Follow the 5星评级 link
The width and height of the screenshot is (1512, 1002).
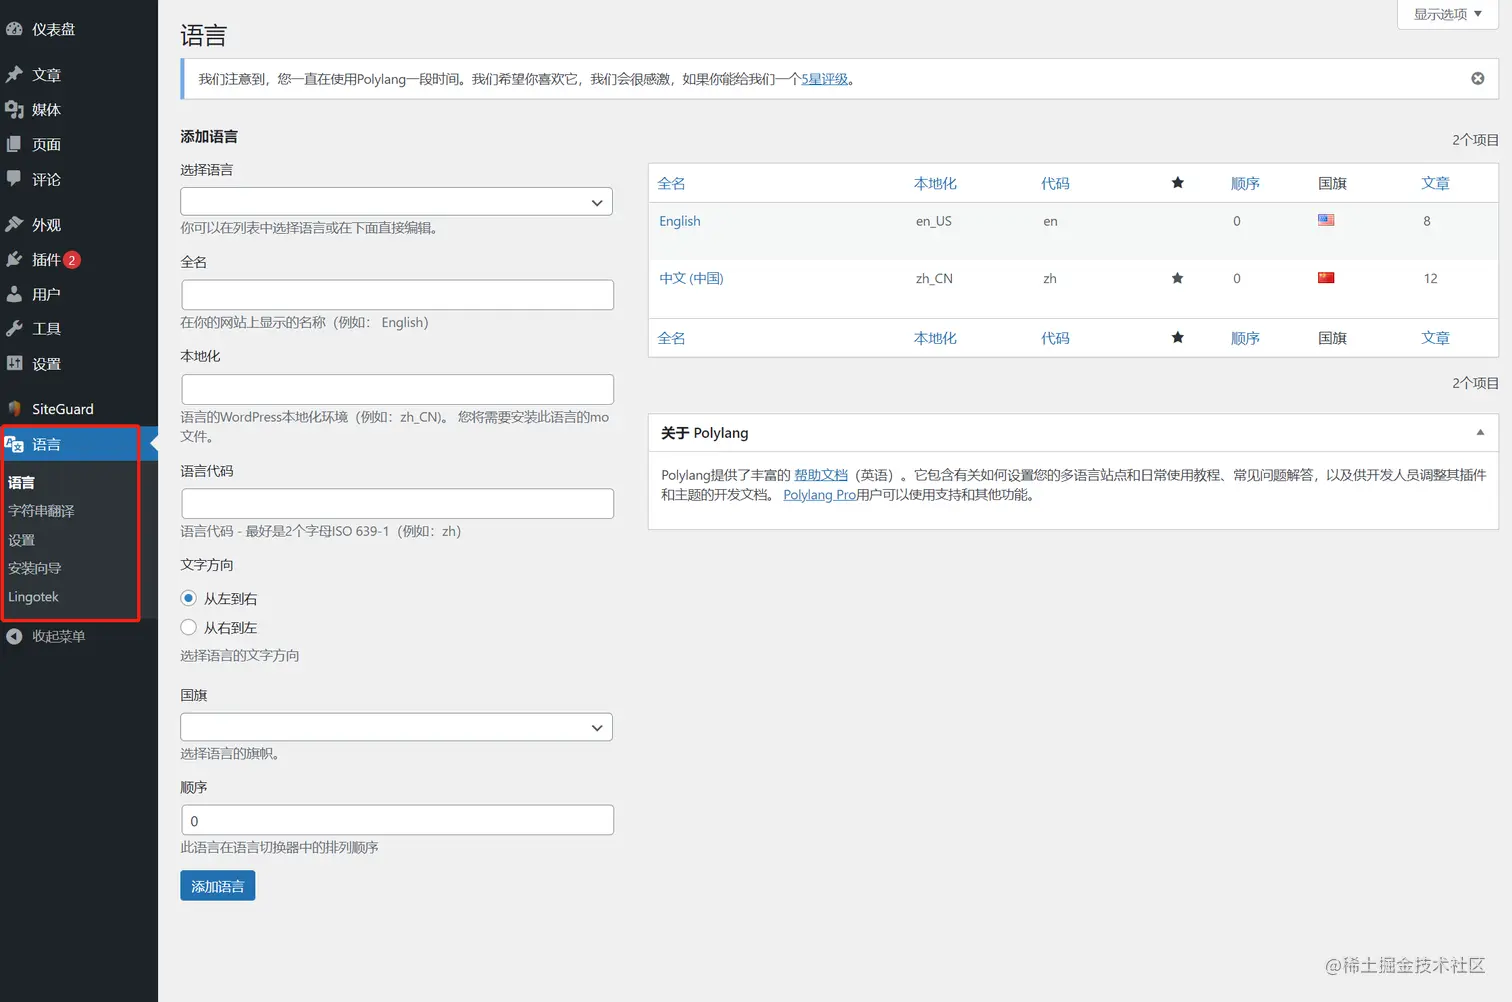point(824,79)
